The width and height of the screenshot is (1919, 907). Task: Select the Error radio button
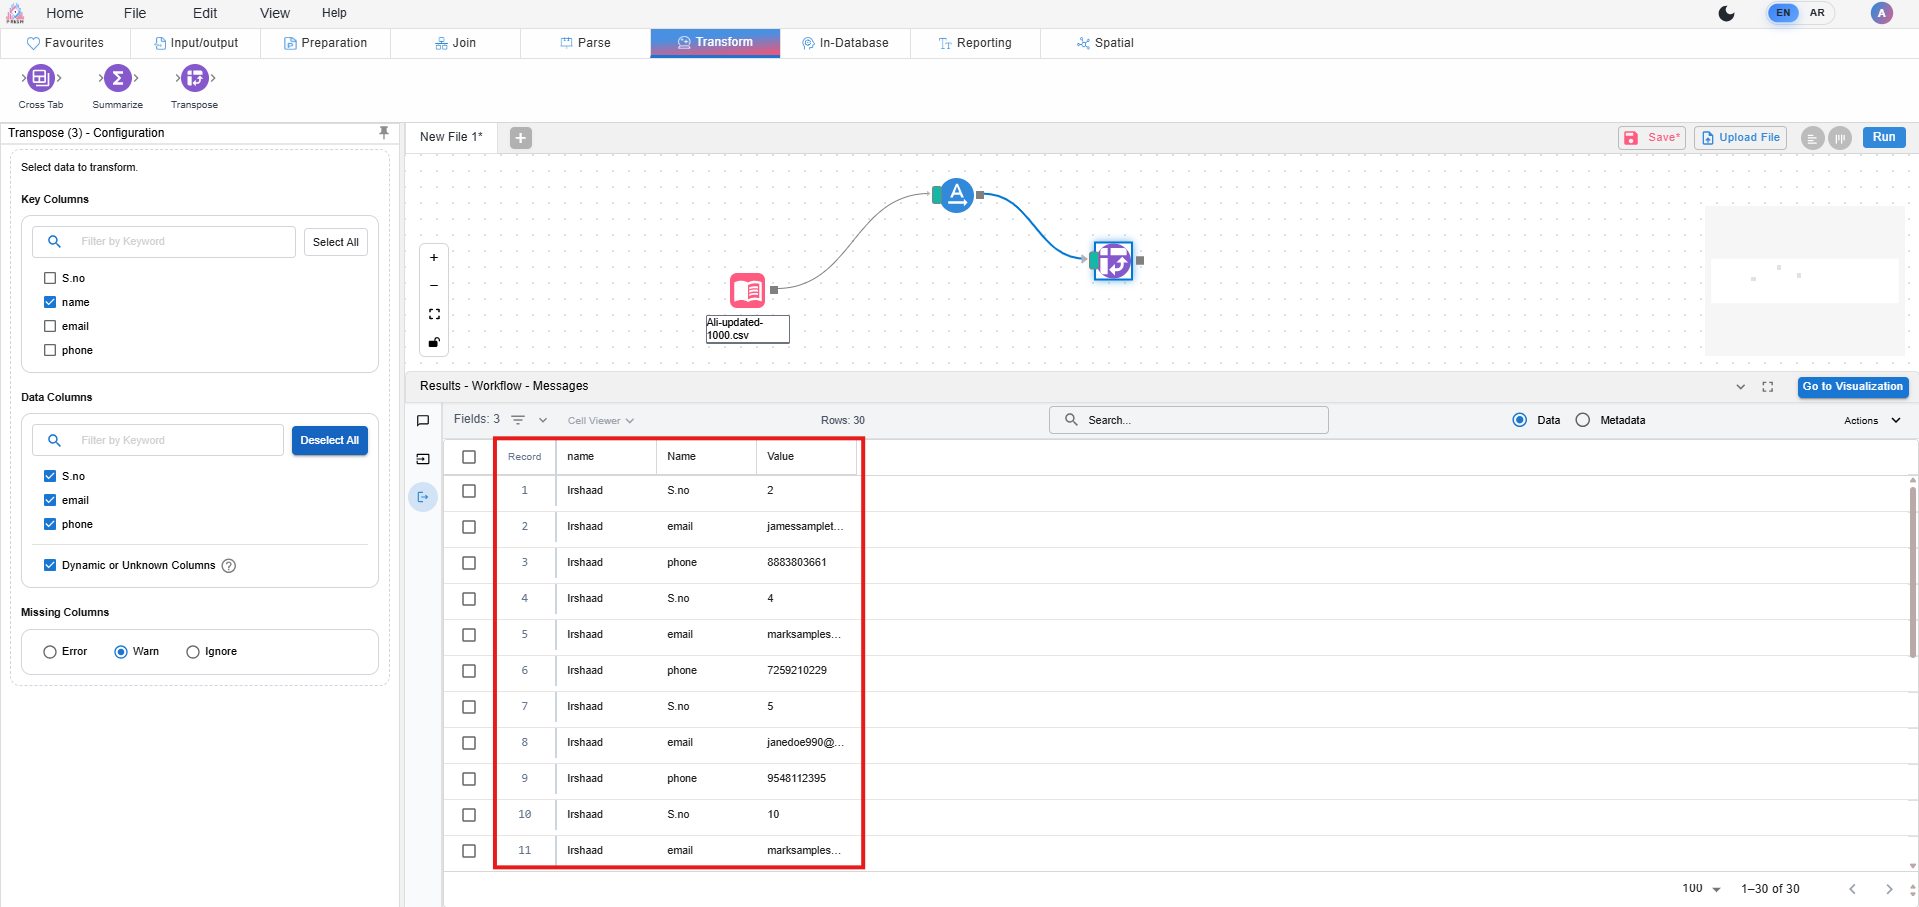tap(50, 652)
